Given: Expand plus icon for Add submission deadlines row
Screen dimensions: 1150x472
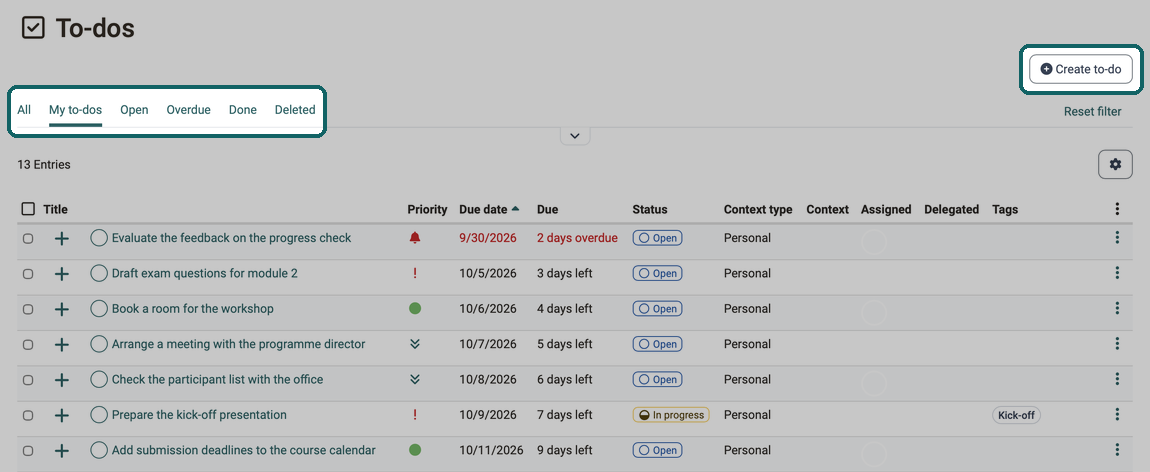Looking at the screenshot, I should pyautogui.click(x=62, y=451).
